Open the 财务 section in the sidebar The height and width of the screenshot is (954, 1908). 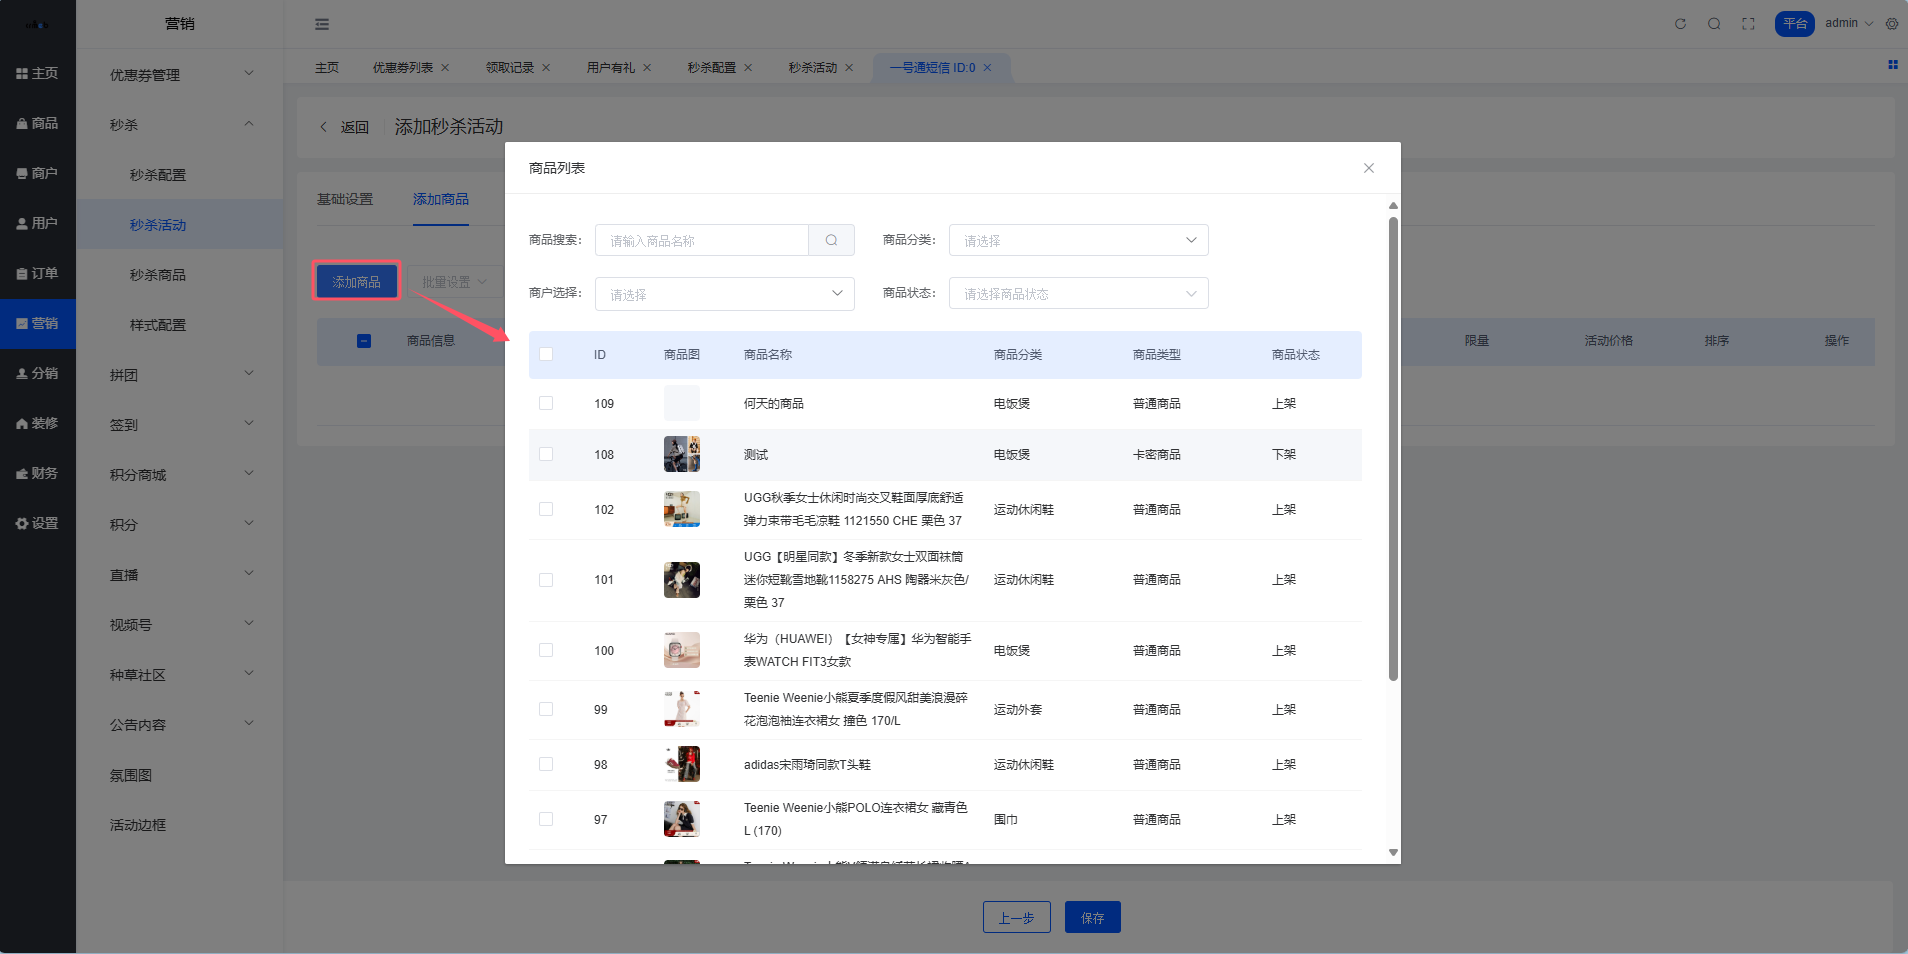coord(38,472)
